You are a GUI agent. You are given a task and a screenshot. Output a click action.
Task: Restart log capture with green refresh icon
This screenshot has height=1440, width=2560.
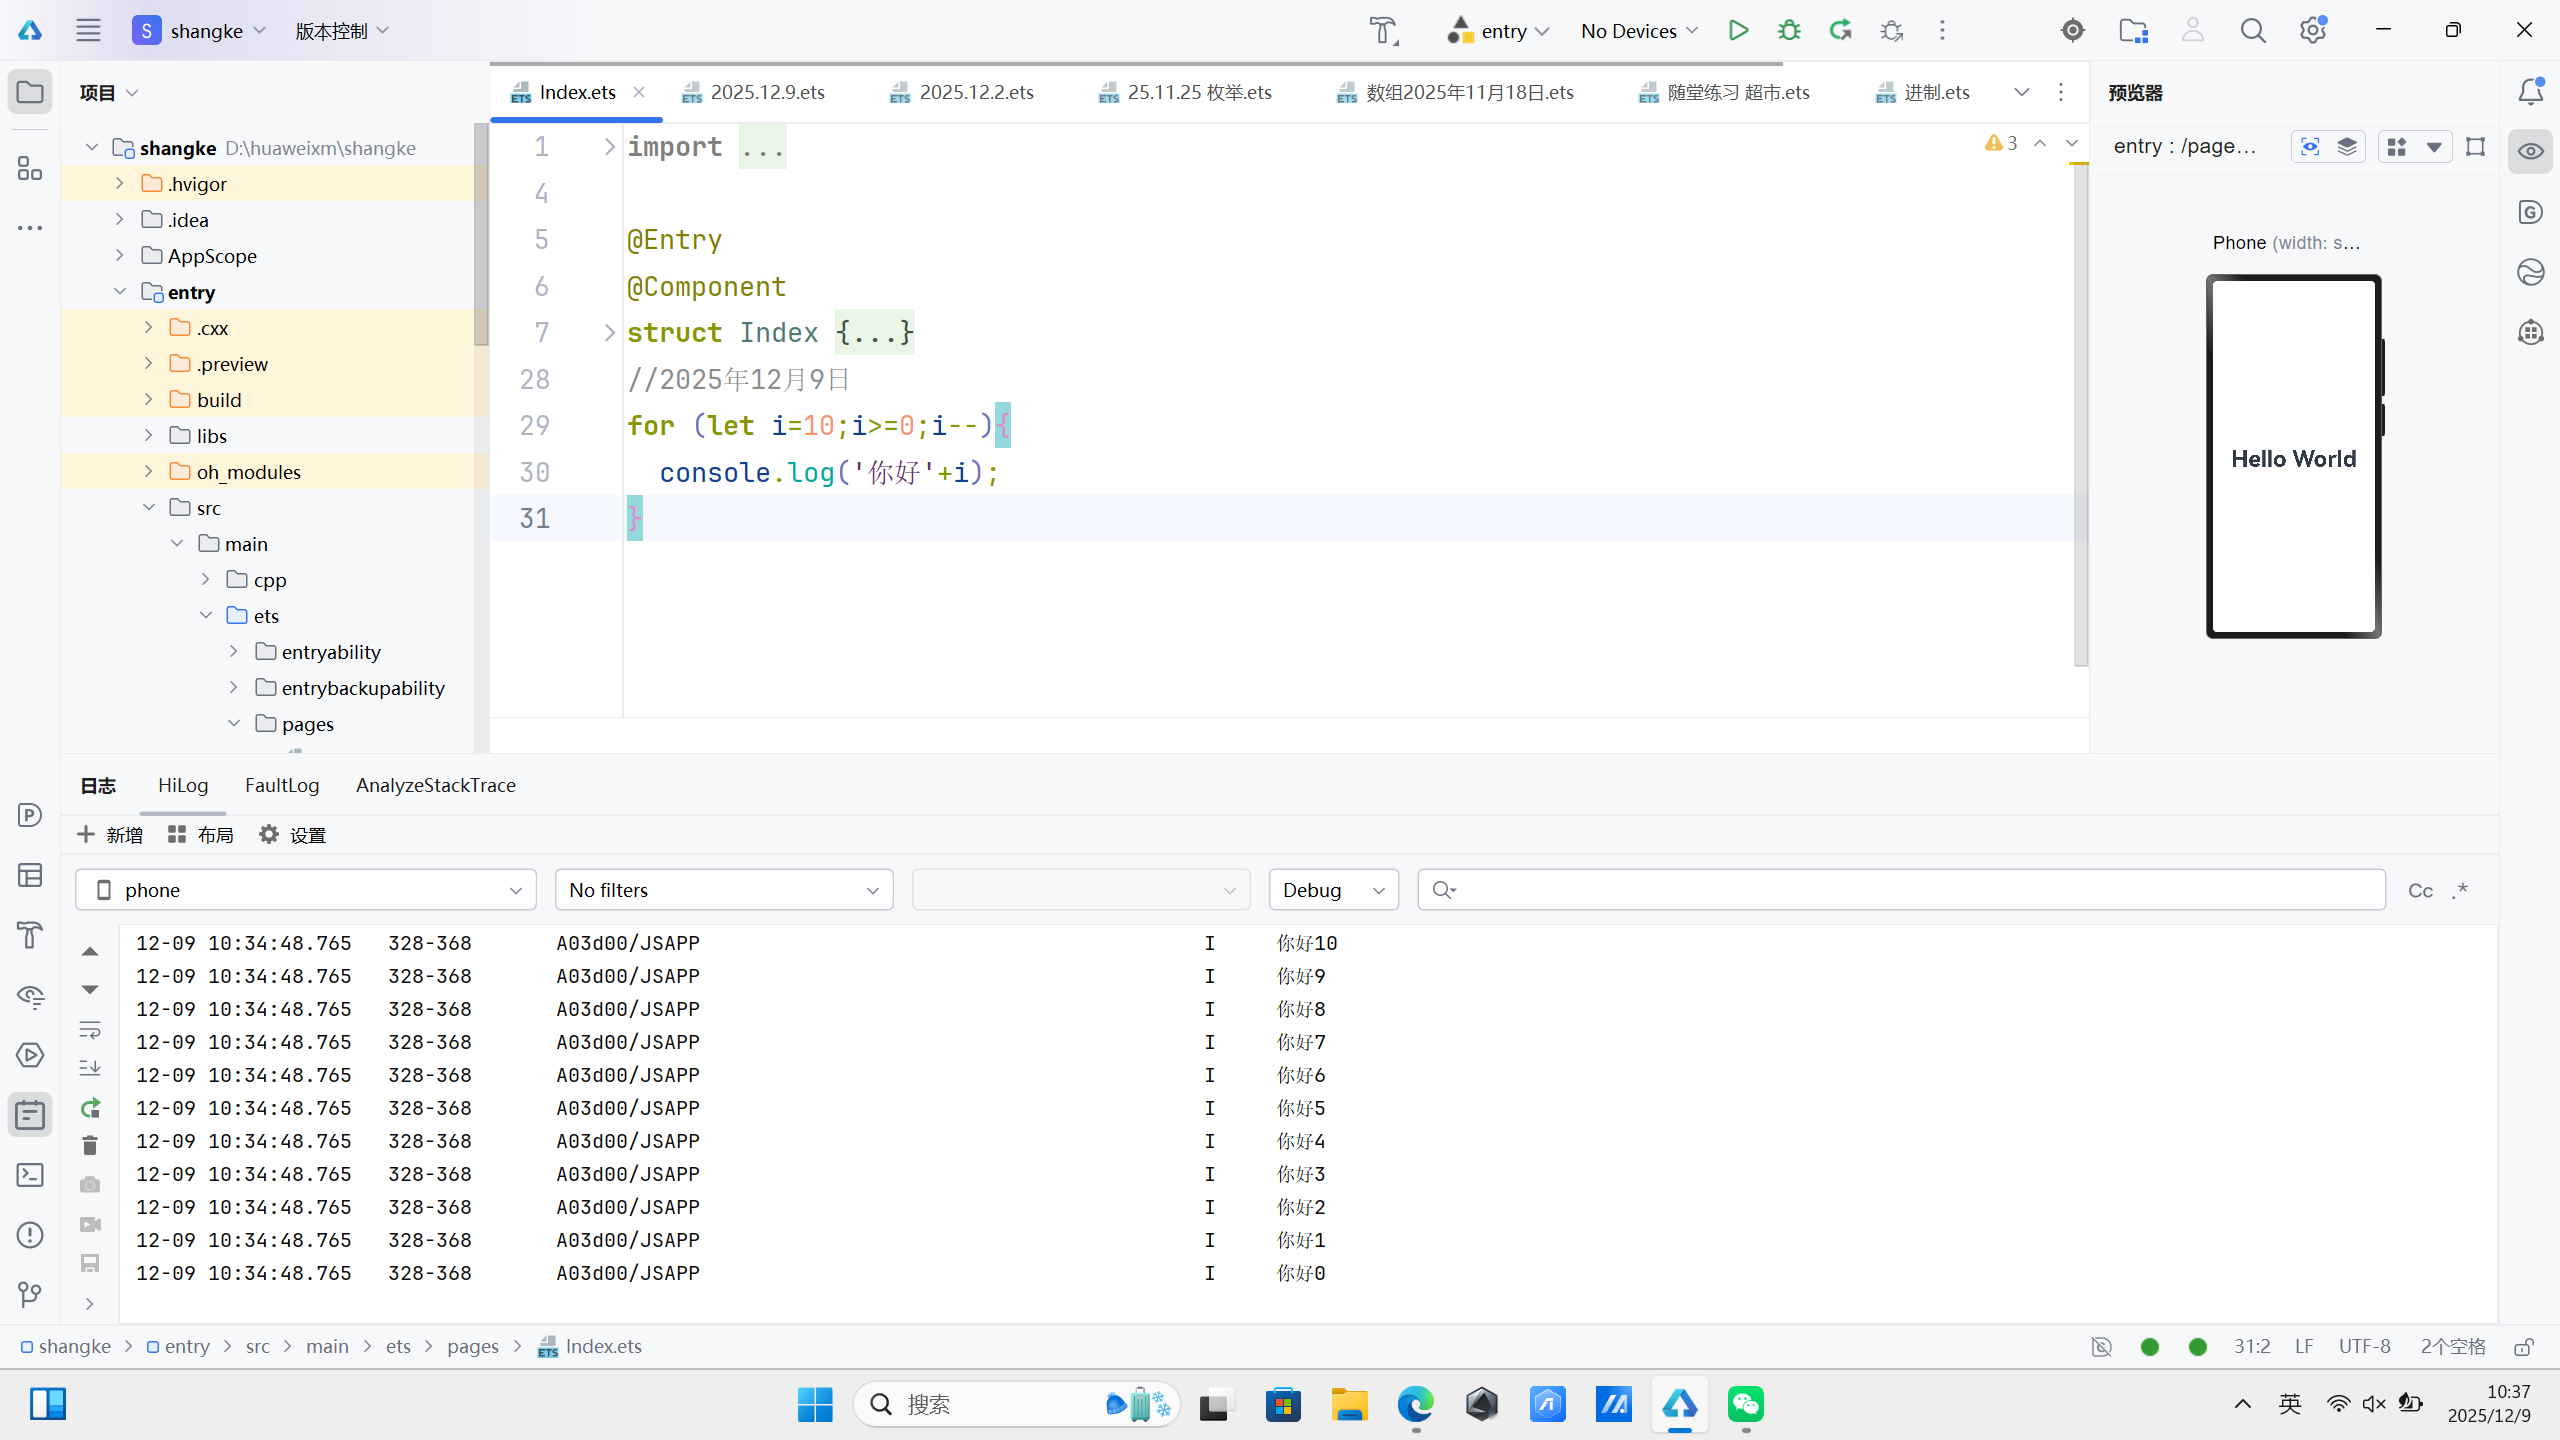[x=90, y=1107]
